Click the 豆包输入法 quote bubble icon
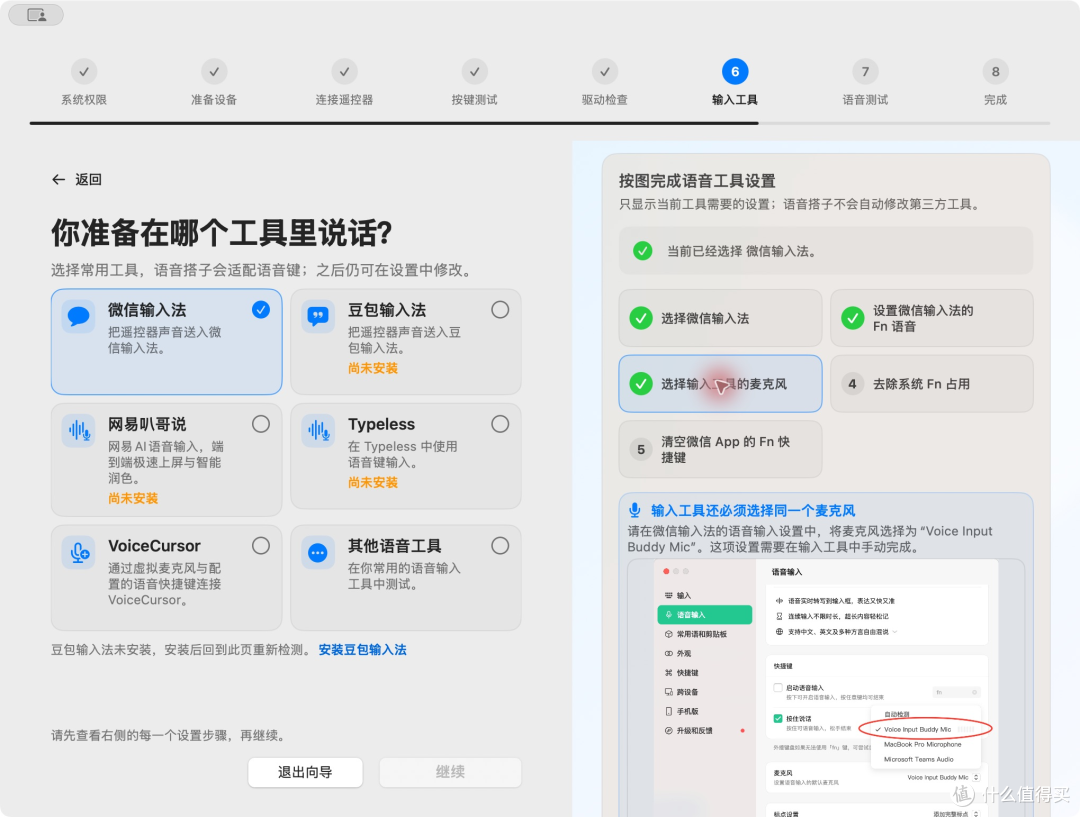Viewport: 1080px width, 817px height. [x=318, y=317]
